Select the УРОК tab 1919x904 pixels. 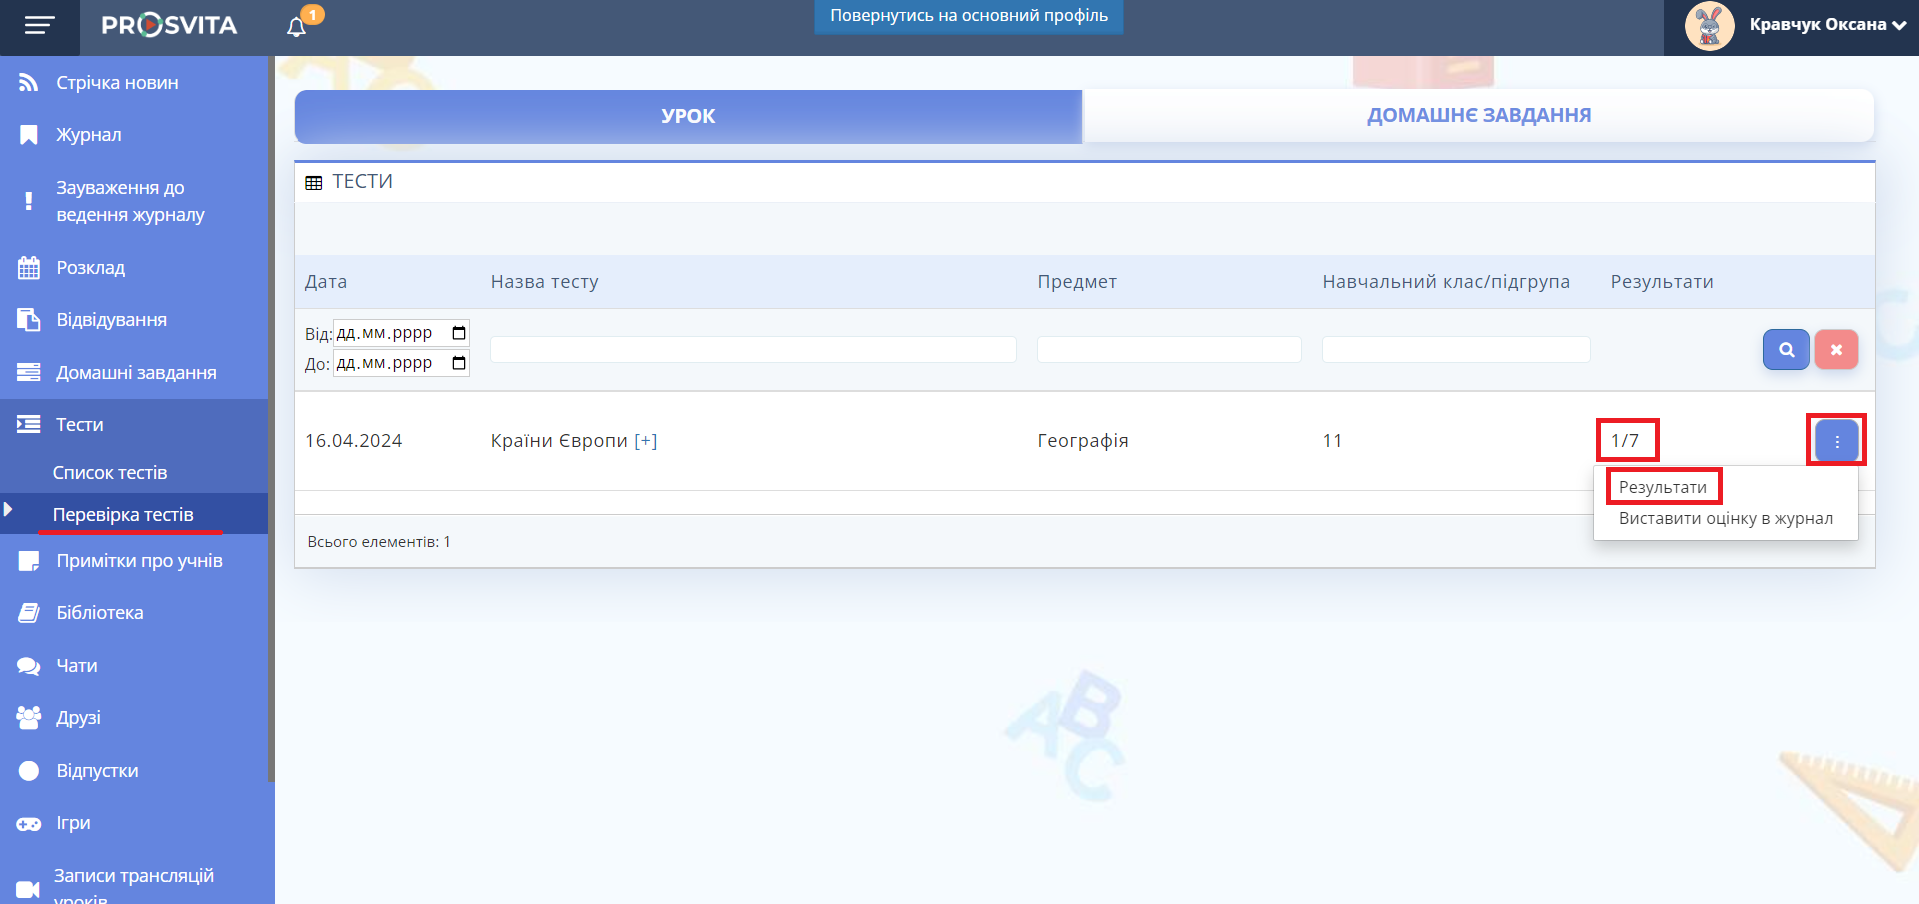click(688, 116)
